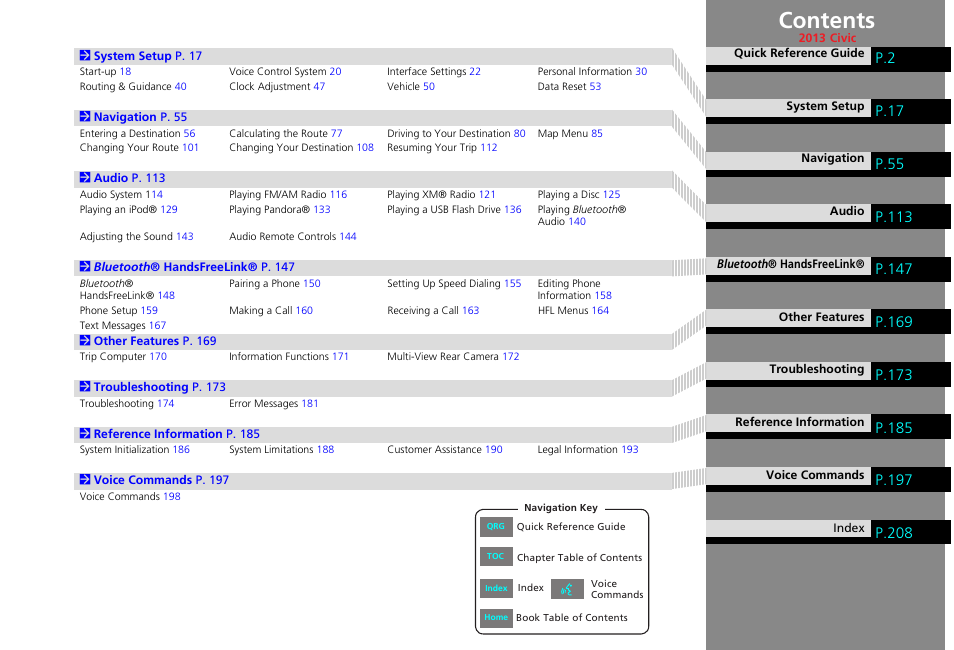Go to Playing a Disc page 125
The width and height of the screenshot is (954, 650).
(579, 194)
